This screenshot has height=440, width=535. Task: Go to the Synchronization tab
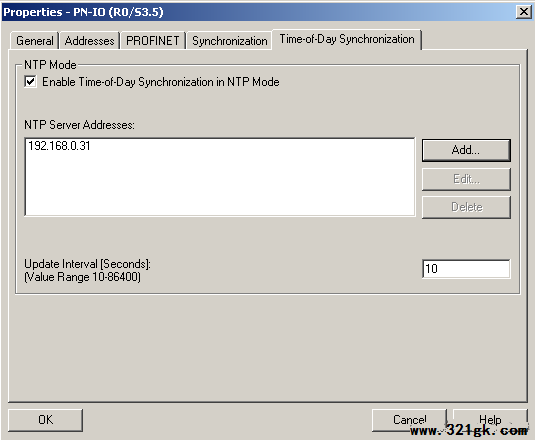click(229, 41)
